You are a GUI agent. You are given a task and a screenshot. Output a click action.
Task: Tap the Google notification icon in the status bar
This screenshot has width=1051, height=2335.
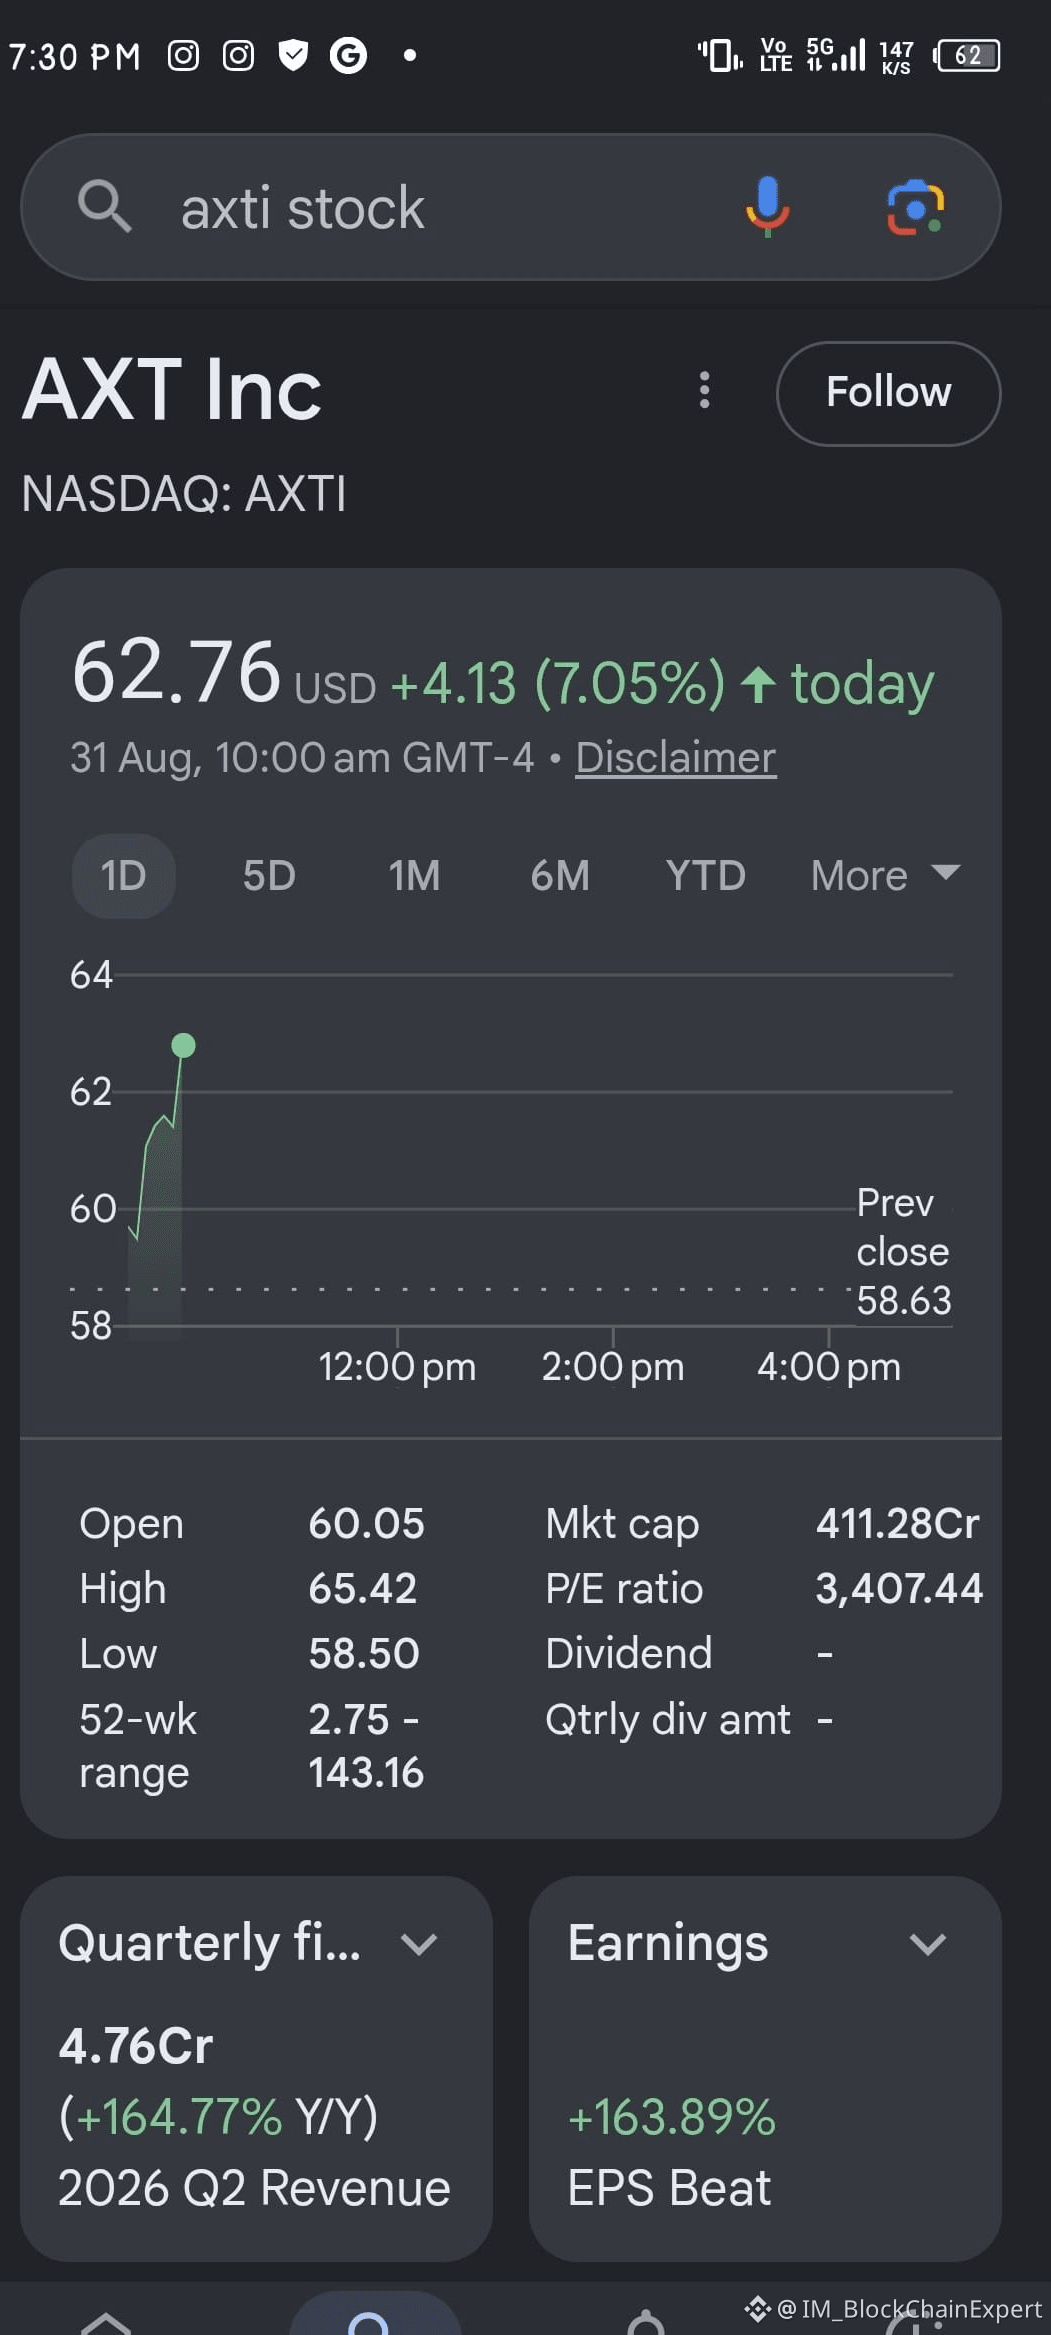(348, 55)
